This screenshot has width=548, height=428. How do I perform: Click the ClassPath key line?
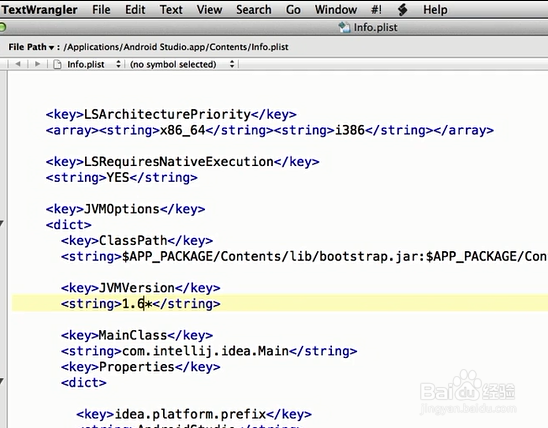(137, 240)
